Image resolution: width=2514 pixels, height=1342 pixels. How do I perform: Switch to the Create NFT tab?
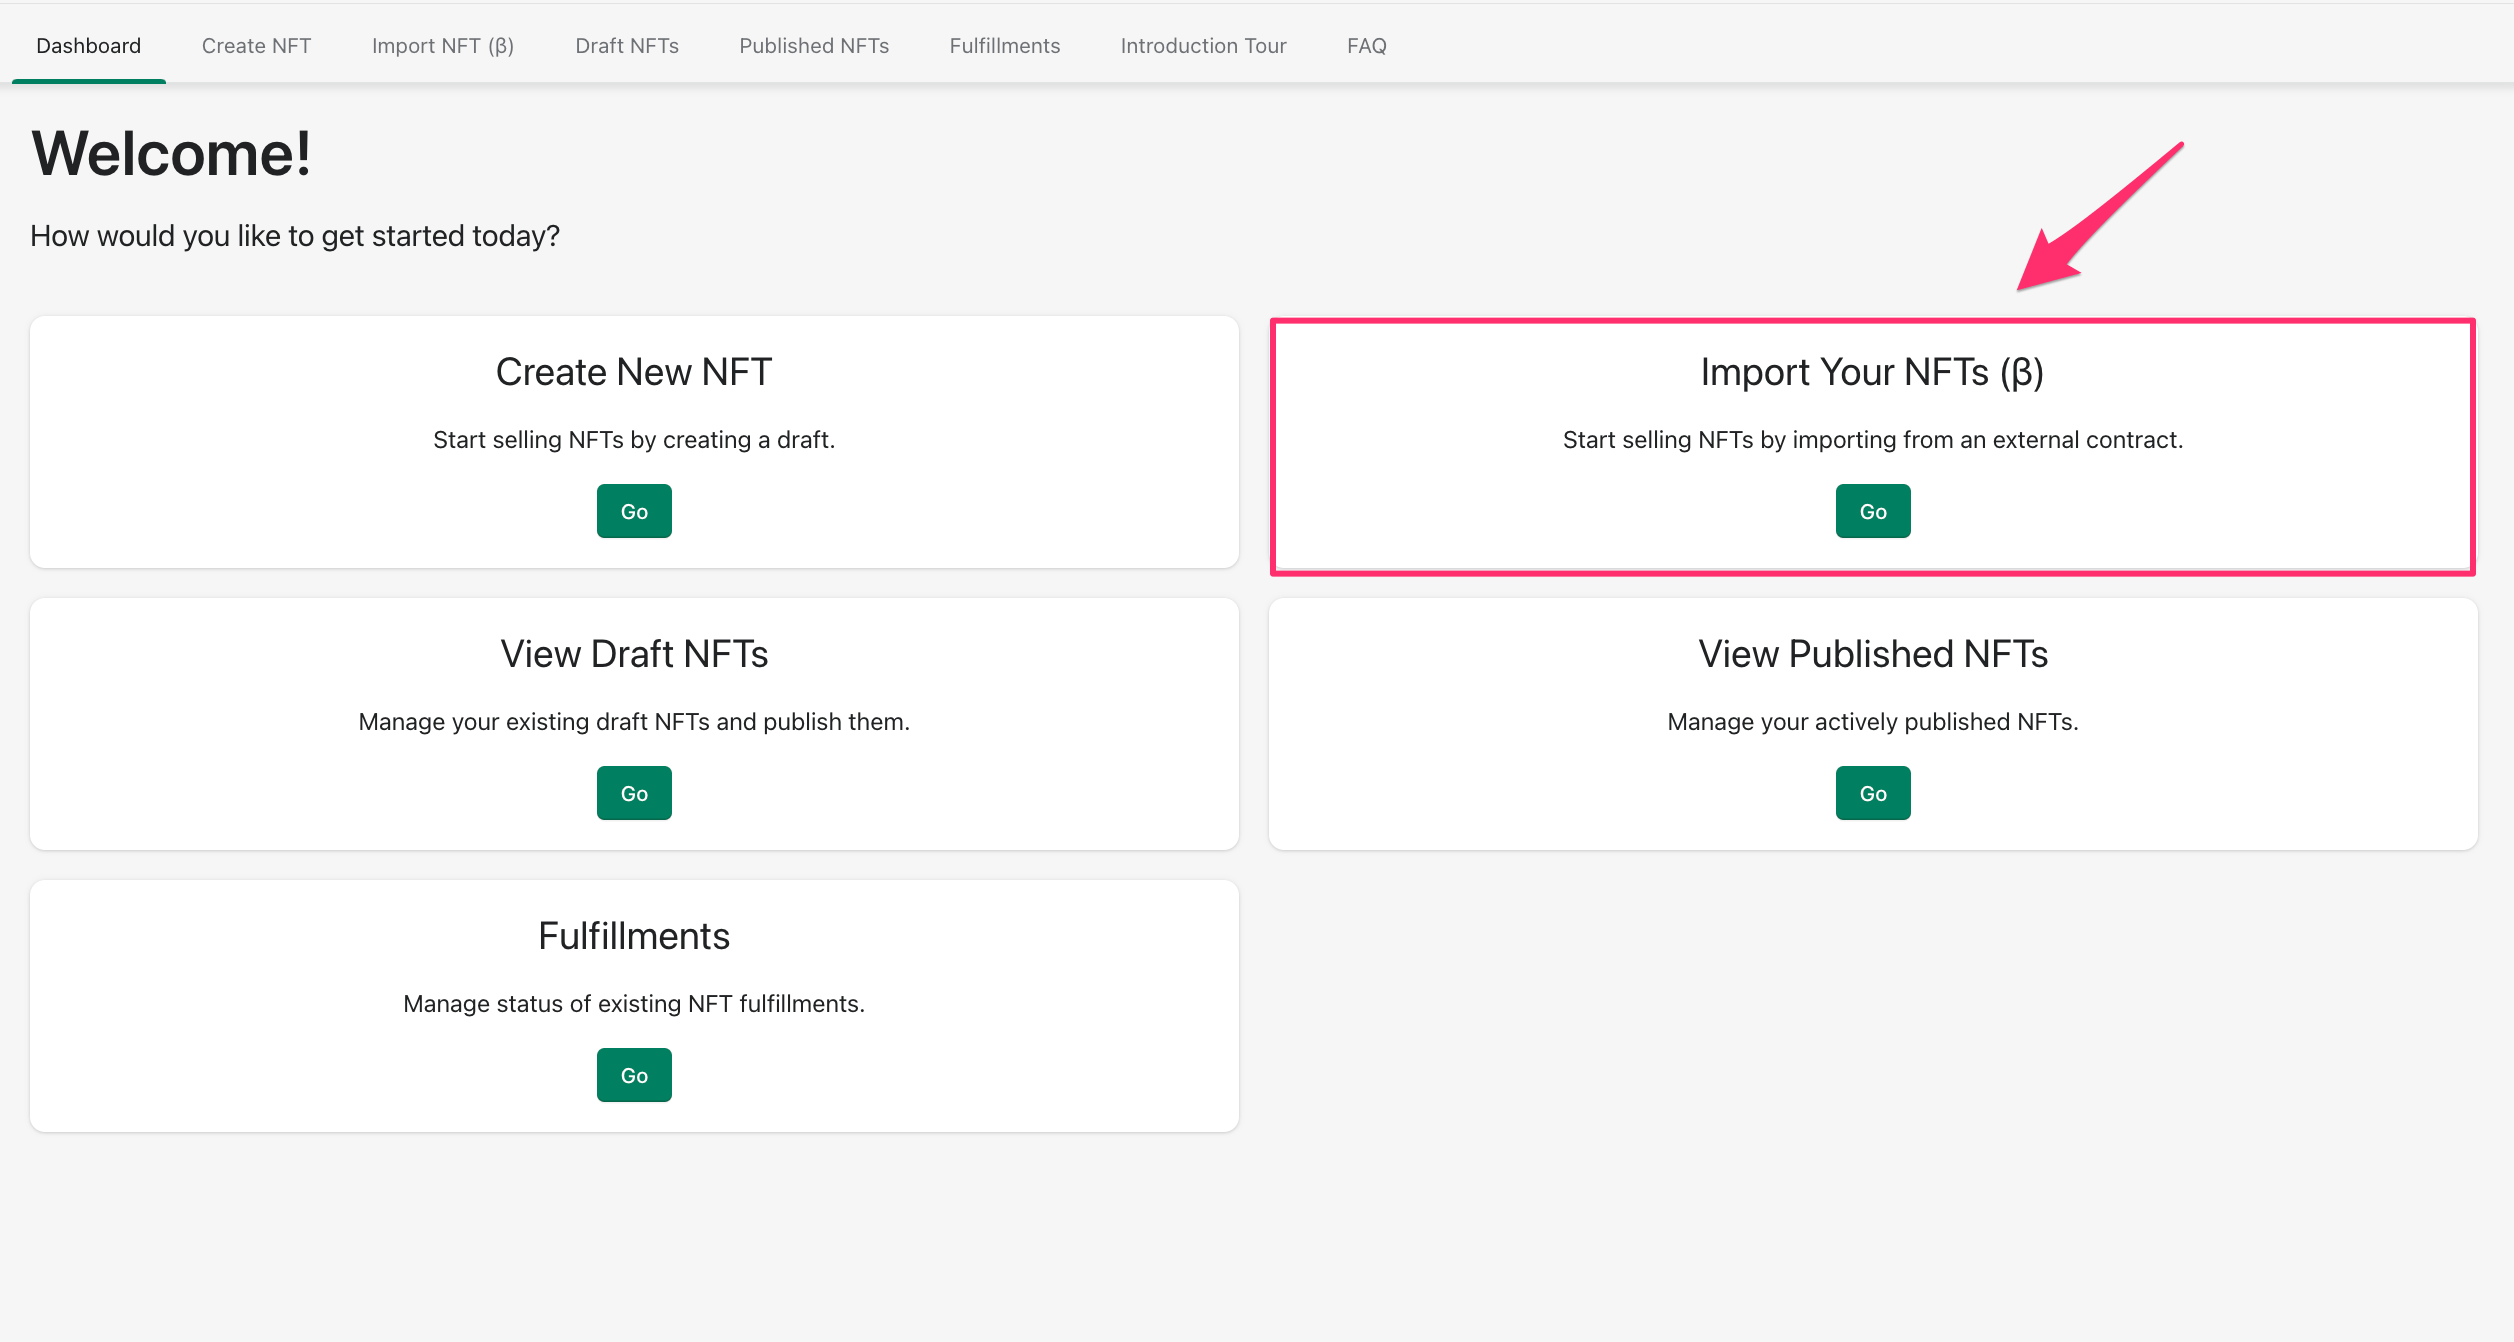click(256, 46)
